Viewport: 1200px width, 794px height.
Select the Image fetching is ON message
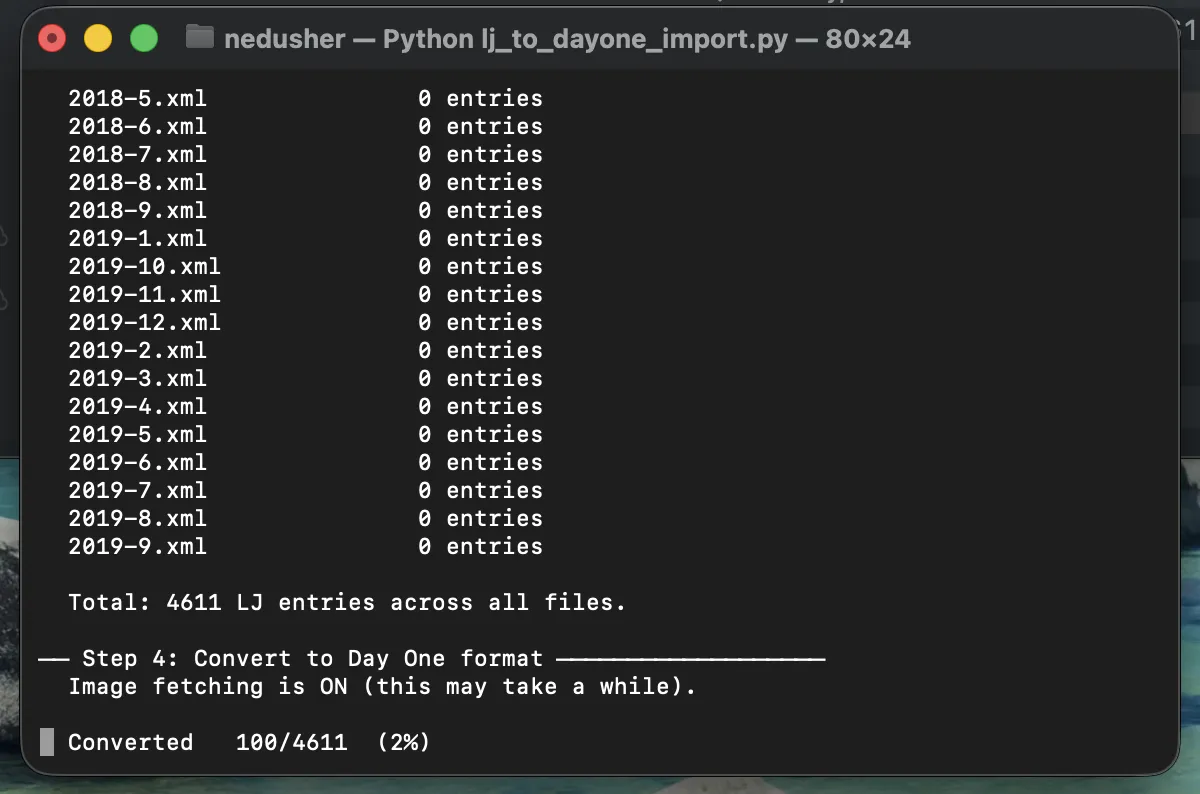(x=370, y=686)
